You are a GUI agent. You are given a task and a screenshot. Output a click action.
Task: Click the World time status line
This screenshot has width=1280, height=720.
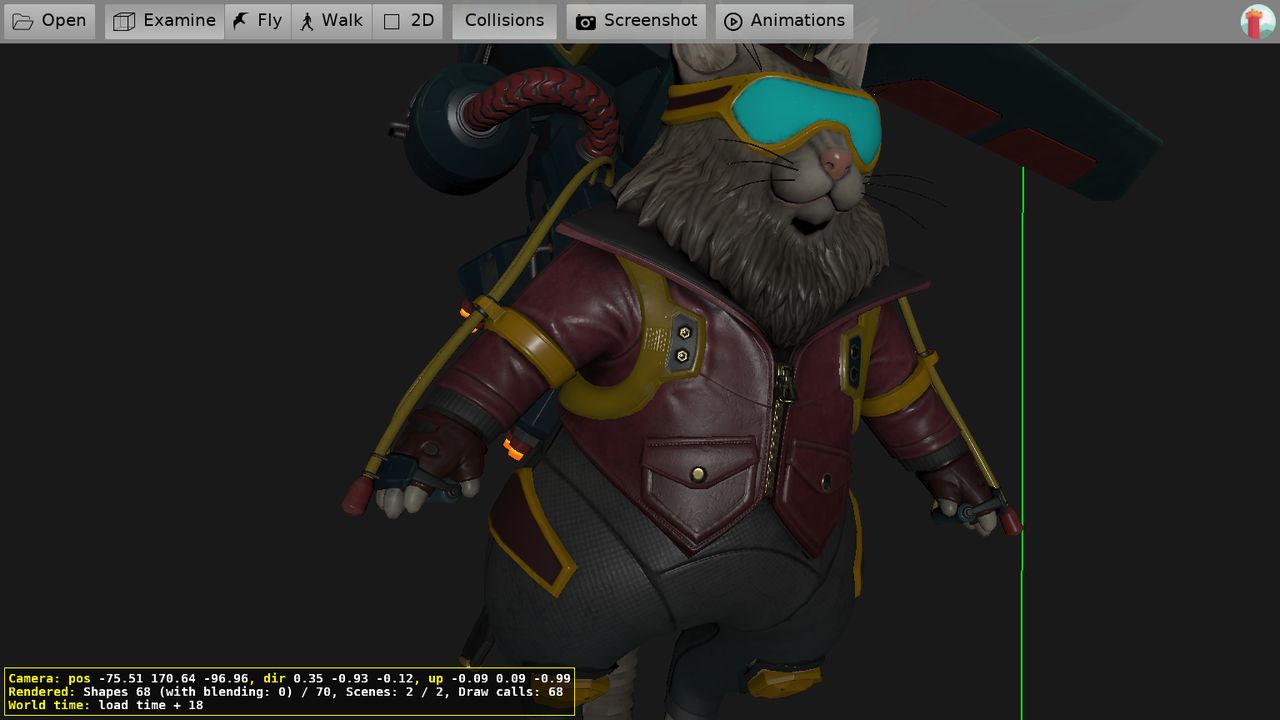click(106, 705)
